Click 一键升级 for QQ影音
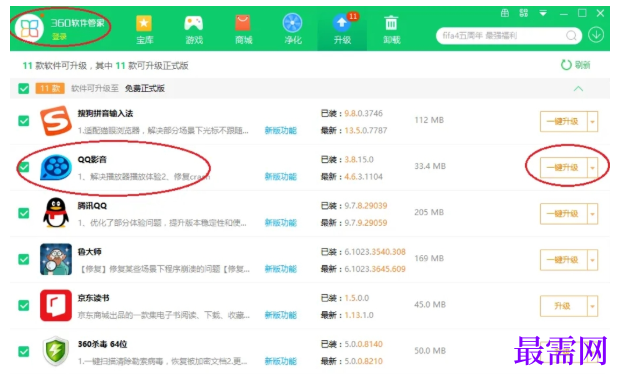This screenshot has height=382, width=626. click(x=563, y=168)
